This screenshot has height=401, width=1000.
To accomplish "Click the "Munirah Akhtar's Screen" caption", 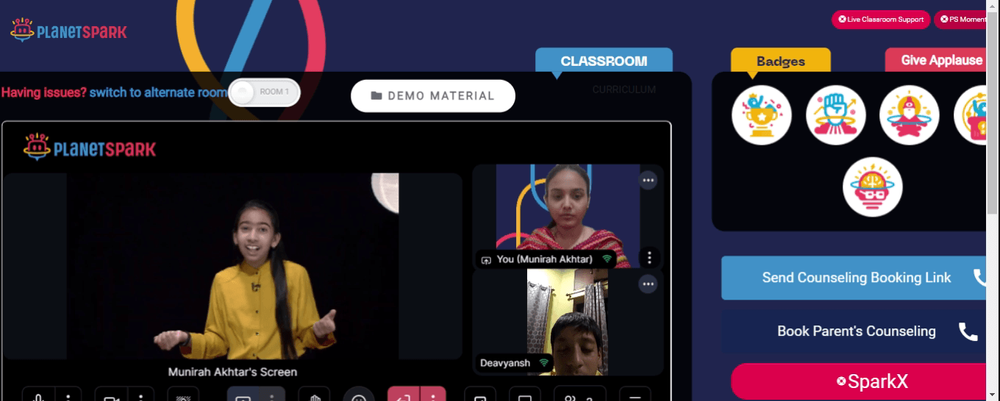I will click(x=233, y=372).
